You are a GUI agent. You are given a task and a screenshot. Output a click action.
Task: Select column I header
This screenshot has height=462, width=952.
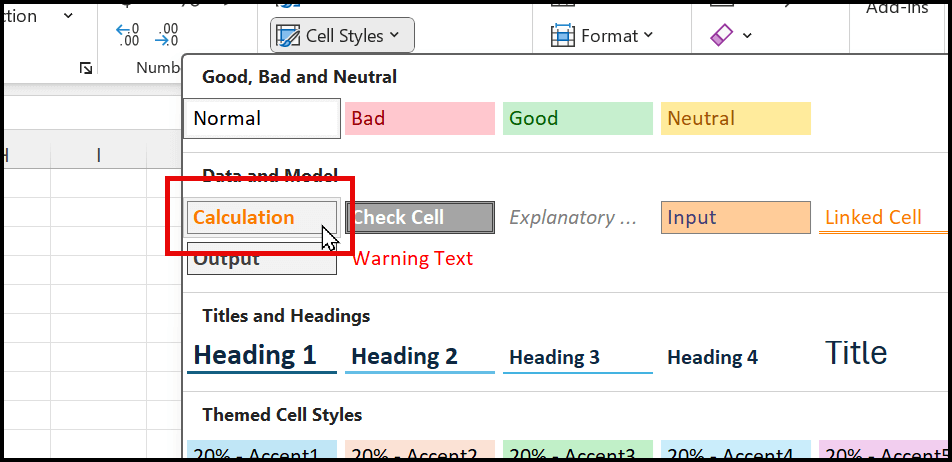tap(98, 154)
